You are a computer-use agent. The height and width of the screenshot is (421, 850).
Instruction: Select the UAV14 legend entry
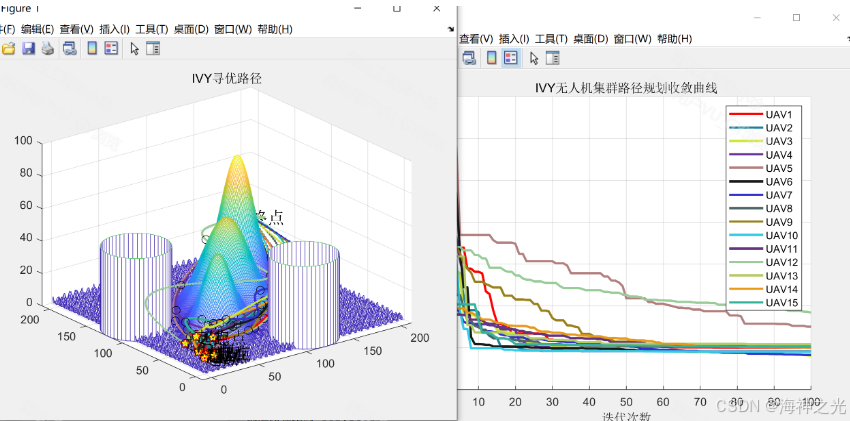coord(763,289)
